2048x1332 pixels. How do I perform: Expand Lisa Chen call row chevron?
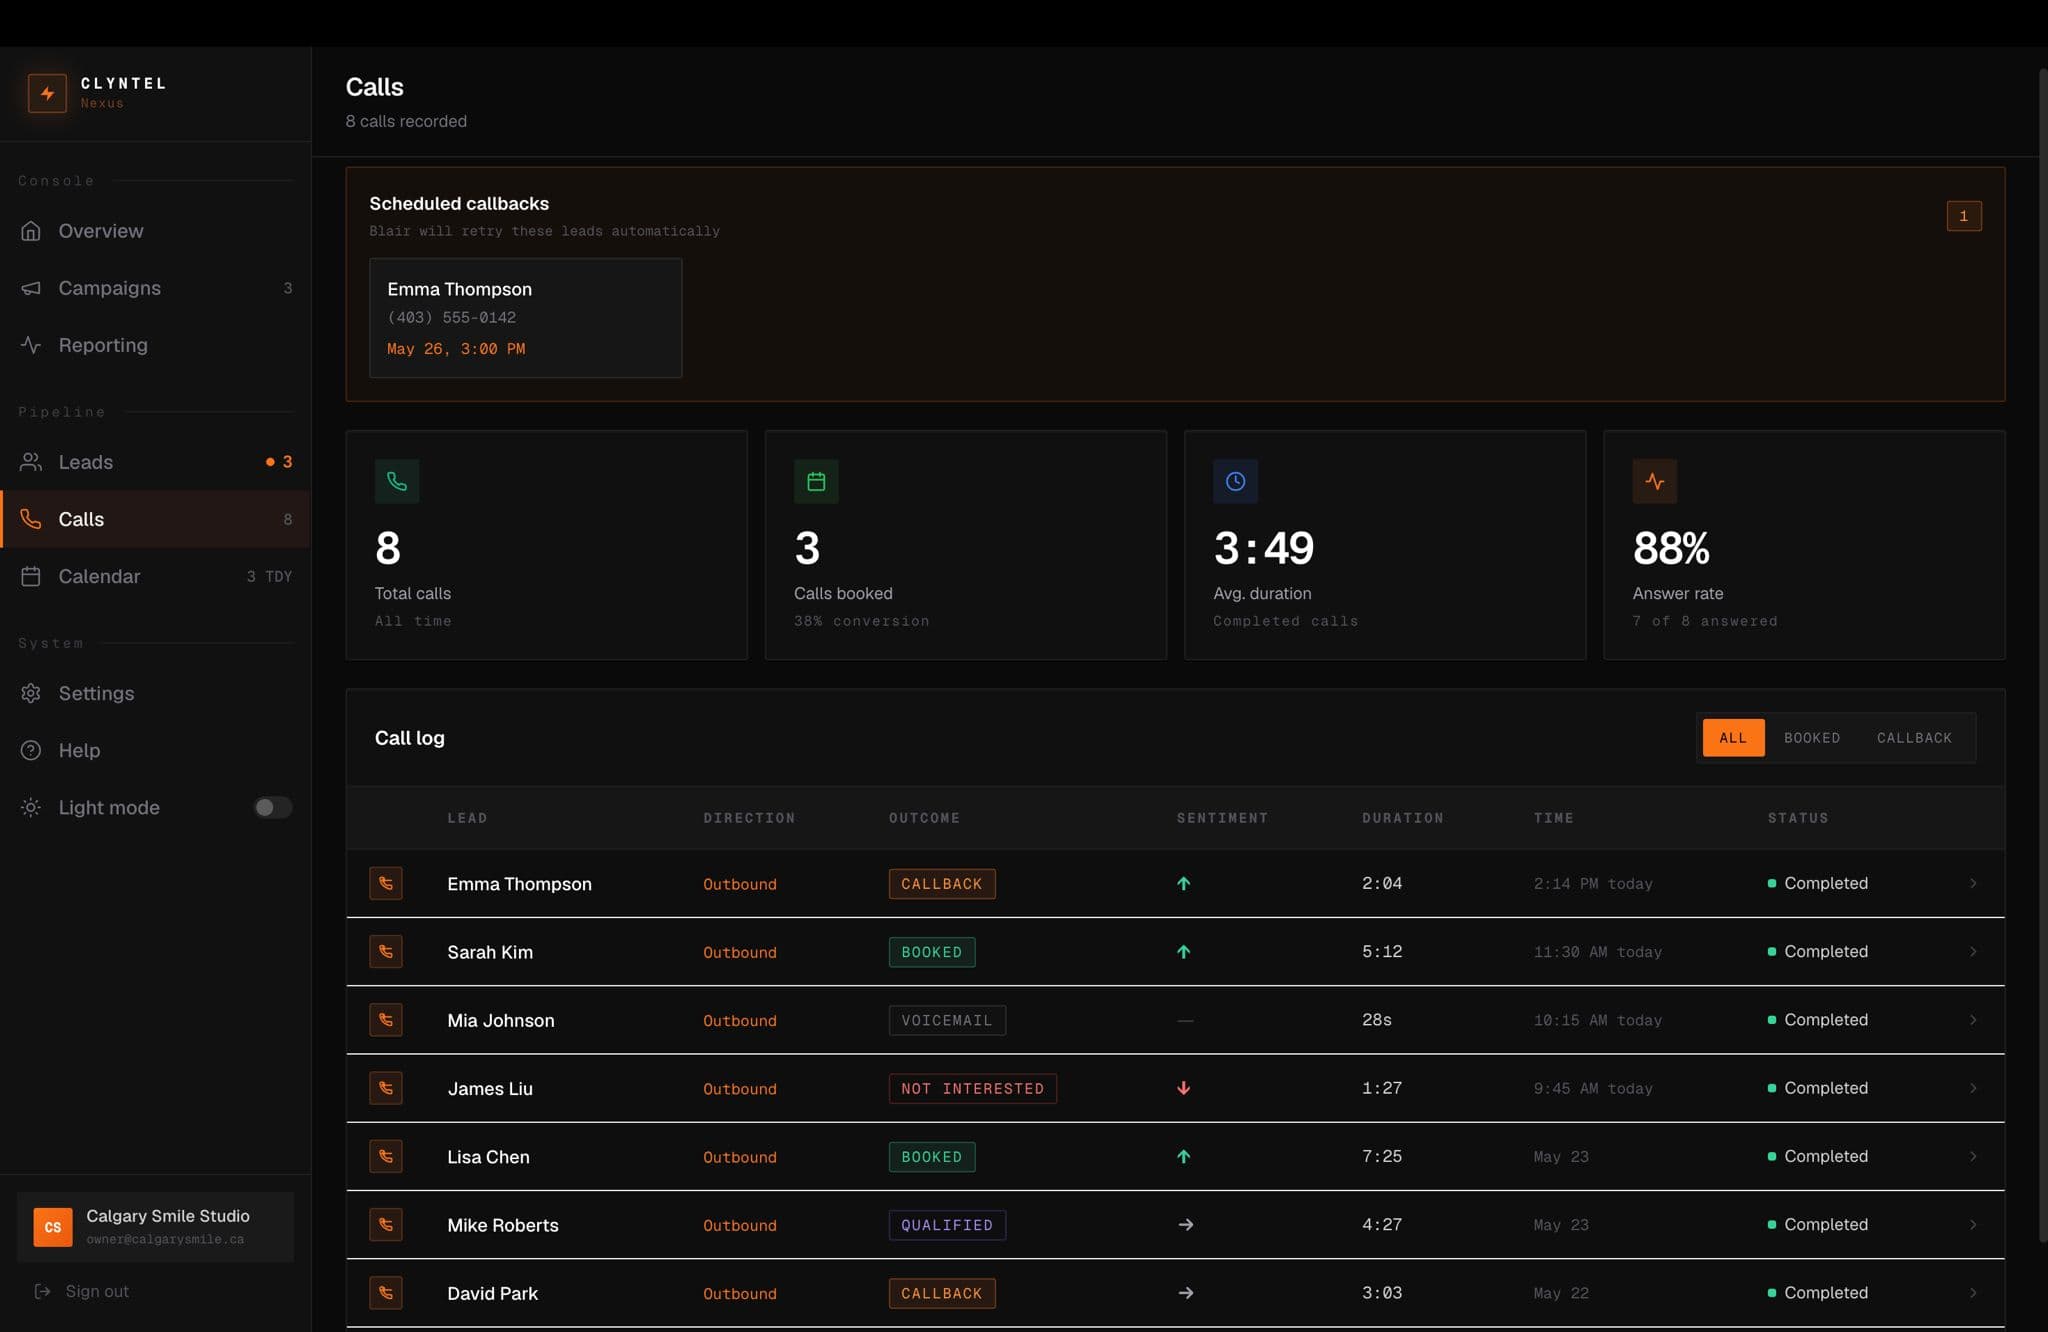point(1973,1156)
